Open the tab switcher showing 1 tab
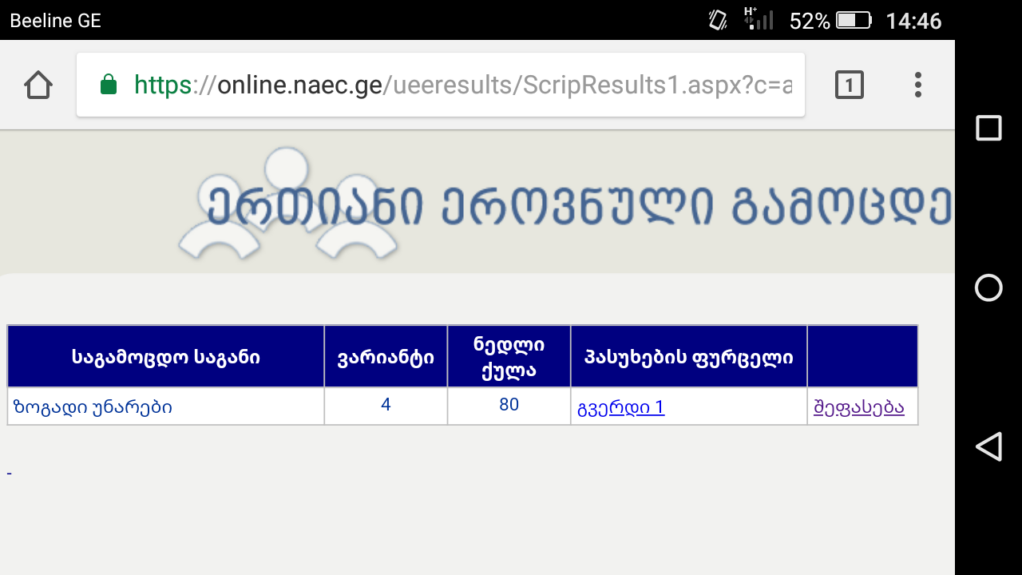This screenshot has width=1022, height=575. point(848,85)
